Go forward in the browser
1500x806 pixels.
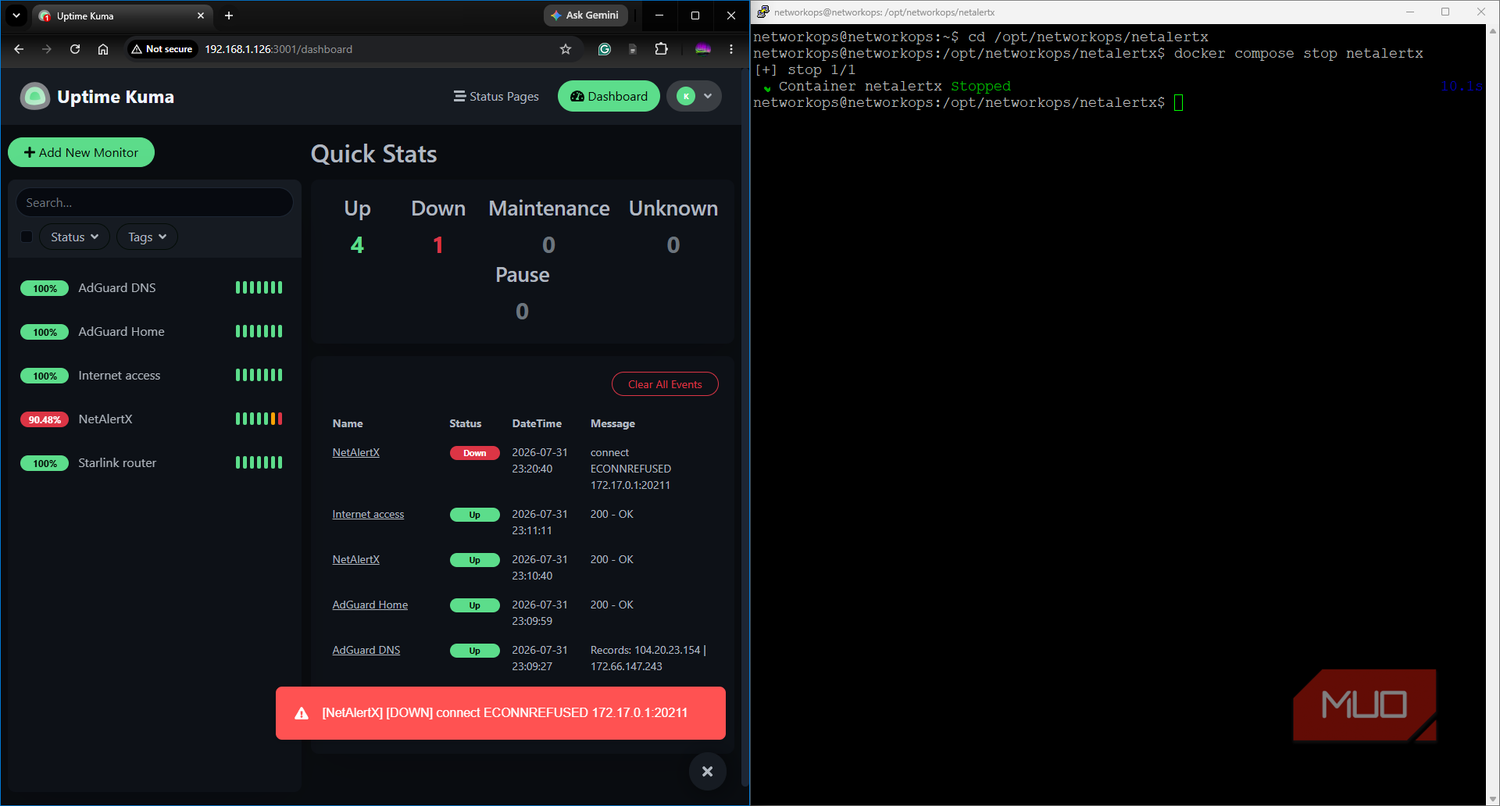coord(47,49)
